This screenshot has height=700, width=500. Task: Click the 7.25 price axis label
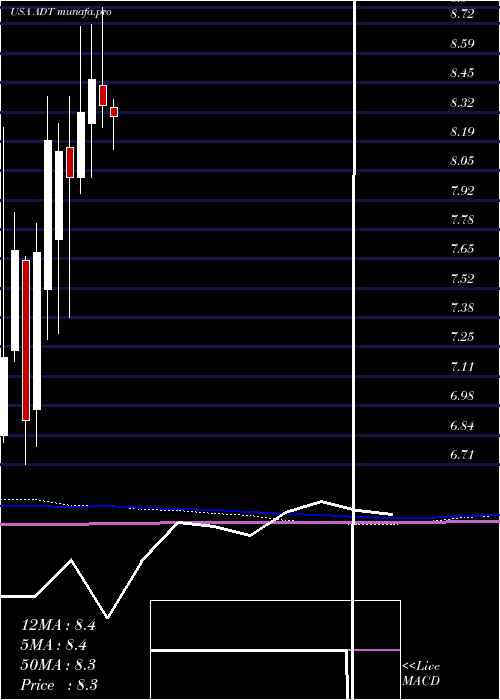coord(462,337)
